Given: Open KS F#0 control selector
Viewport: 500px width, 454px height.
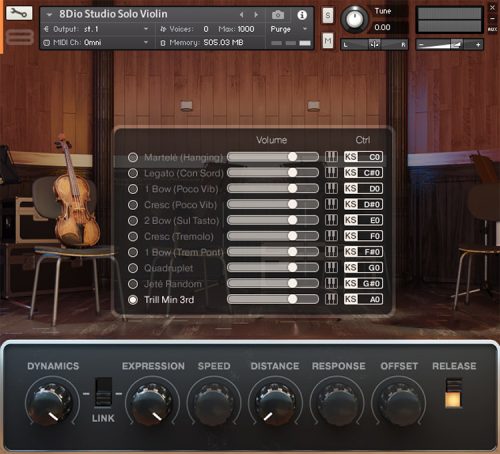Looking at the screenshot, I should (363, 252).
